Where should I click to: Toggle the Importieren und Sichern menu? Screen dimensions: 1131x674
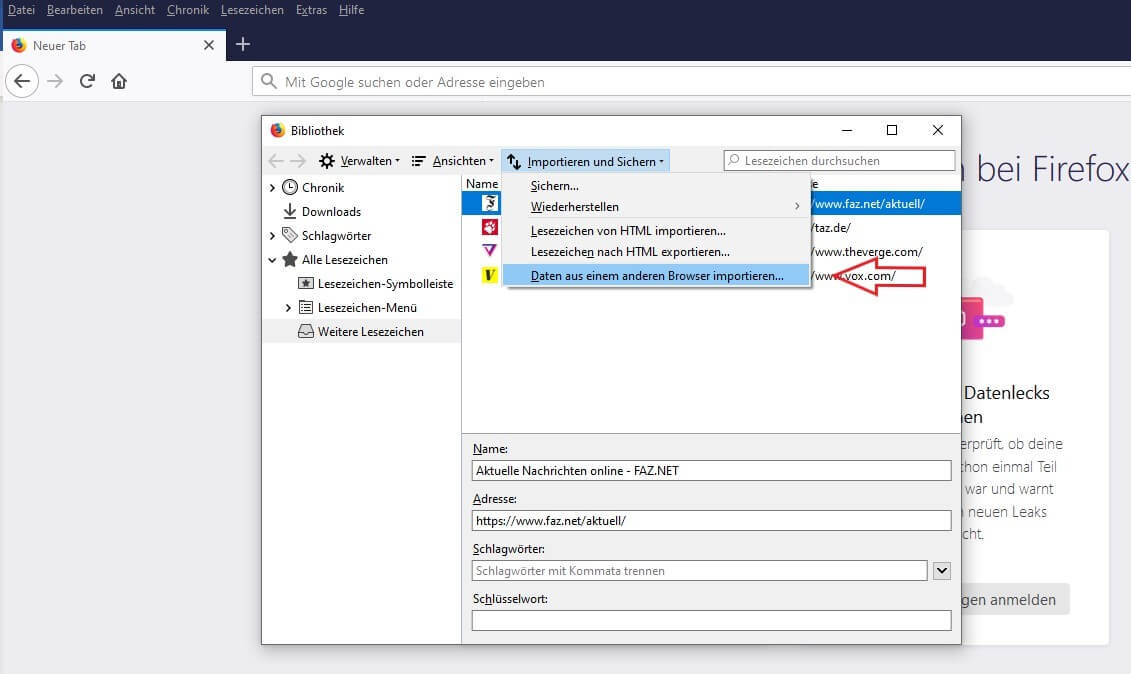[x=585, y=161]
